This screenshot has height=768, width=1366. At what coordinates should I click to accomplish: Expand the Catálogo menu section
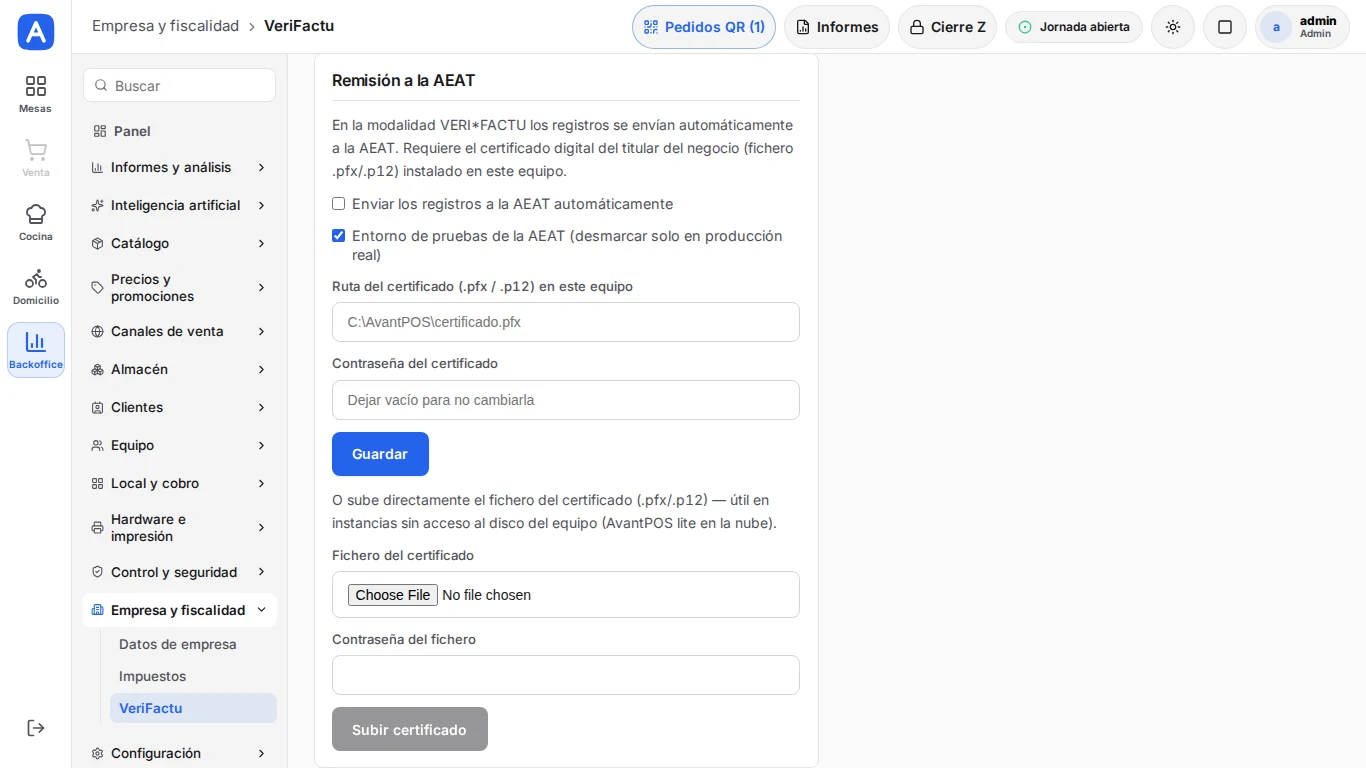[180, 243]
